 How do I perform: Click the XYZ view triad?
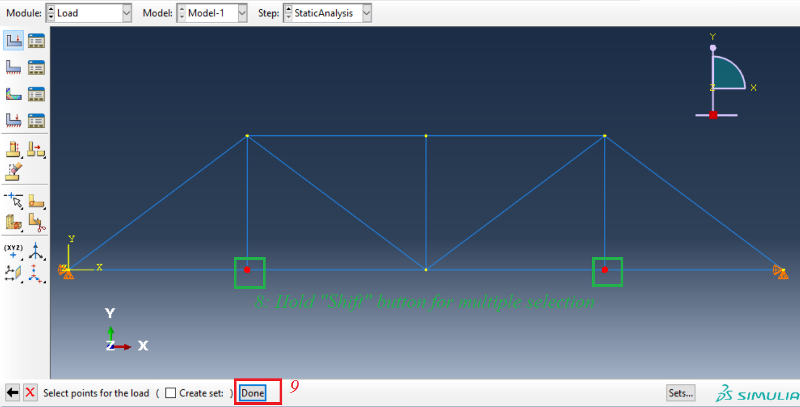tap(125, 330)
